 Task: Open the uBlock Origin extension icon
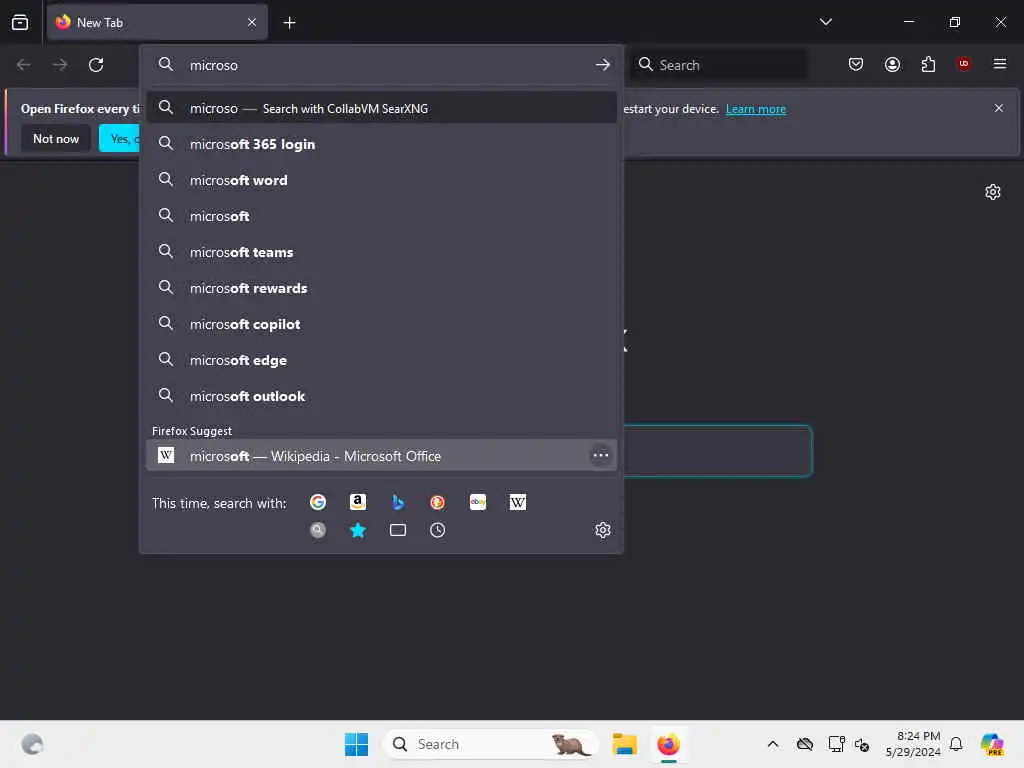[963, 64]
